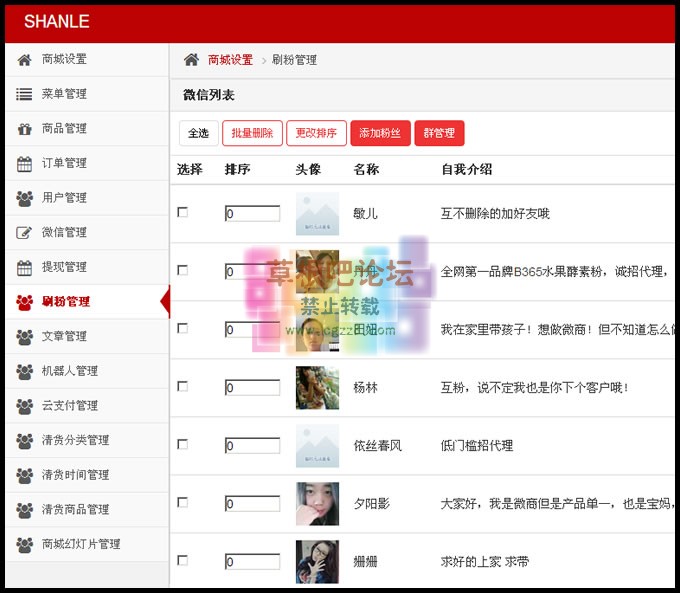Click the list icon next to 菜单管理
Screen dimensions: 680x593
(x=24, y=94)
